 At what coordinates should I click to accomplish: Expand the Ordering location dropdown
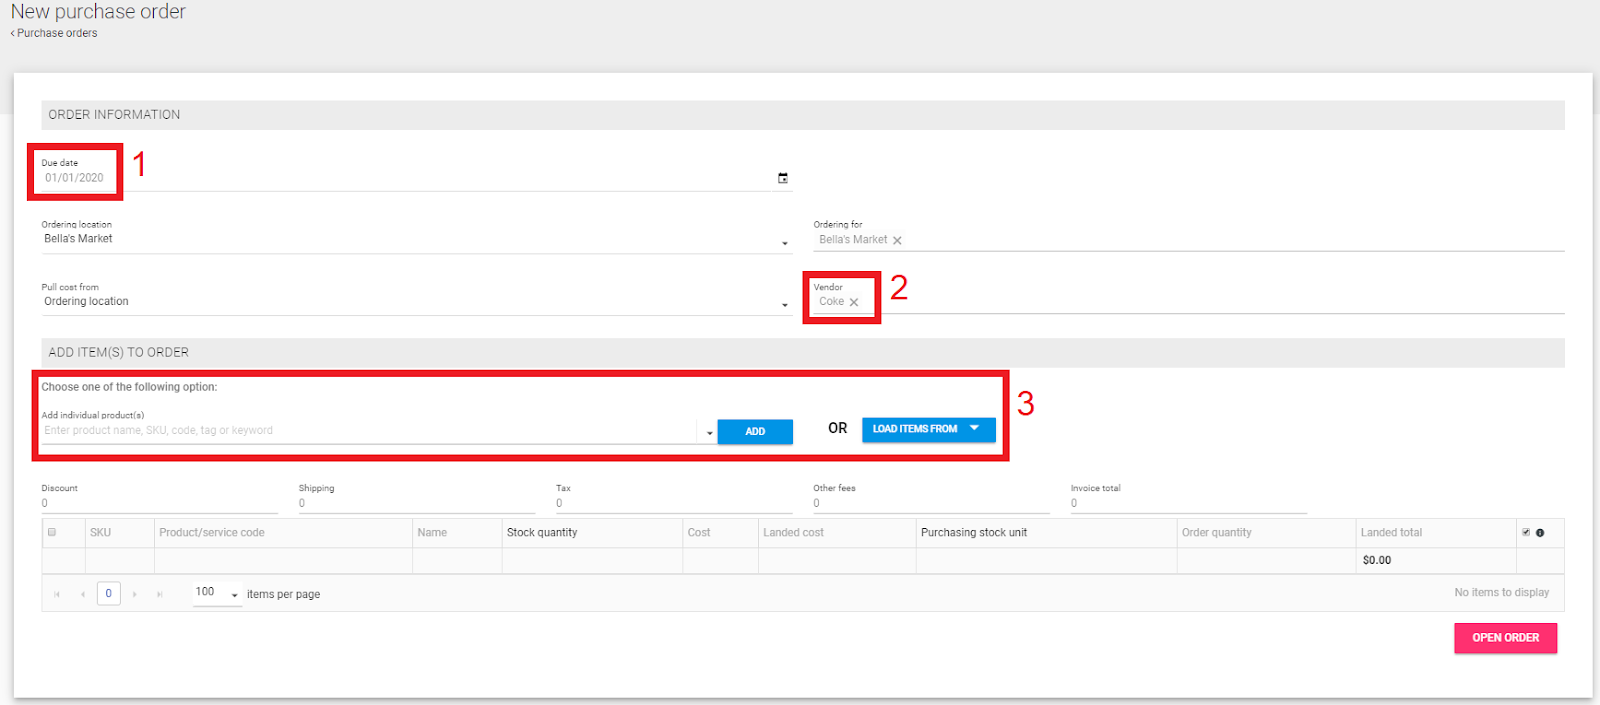coord(784,243)
